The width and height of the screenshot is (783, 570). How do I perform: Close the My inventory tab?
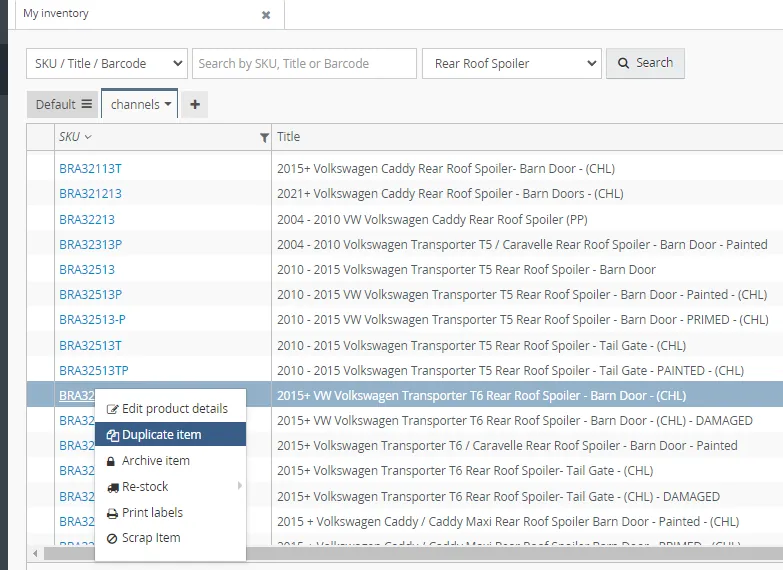266,15
